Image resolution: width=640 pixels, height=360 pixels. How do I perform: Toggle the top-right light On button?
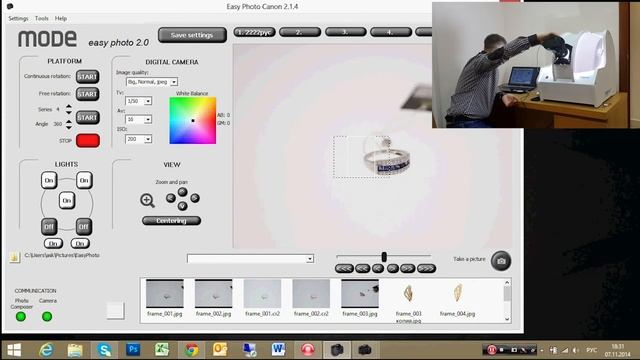[84, 180]
